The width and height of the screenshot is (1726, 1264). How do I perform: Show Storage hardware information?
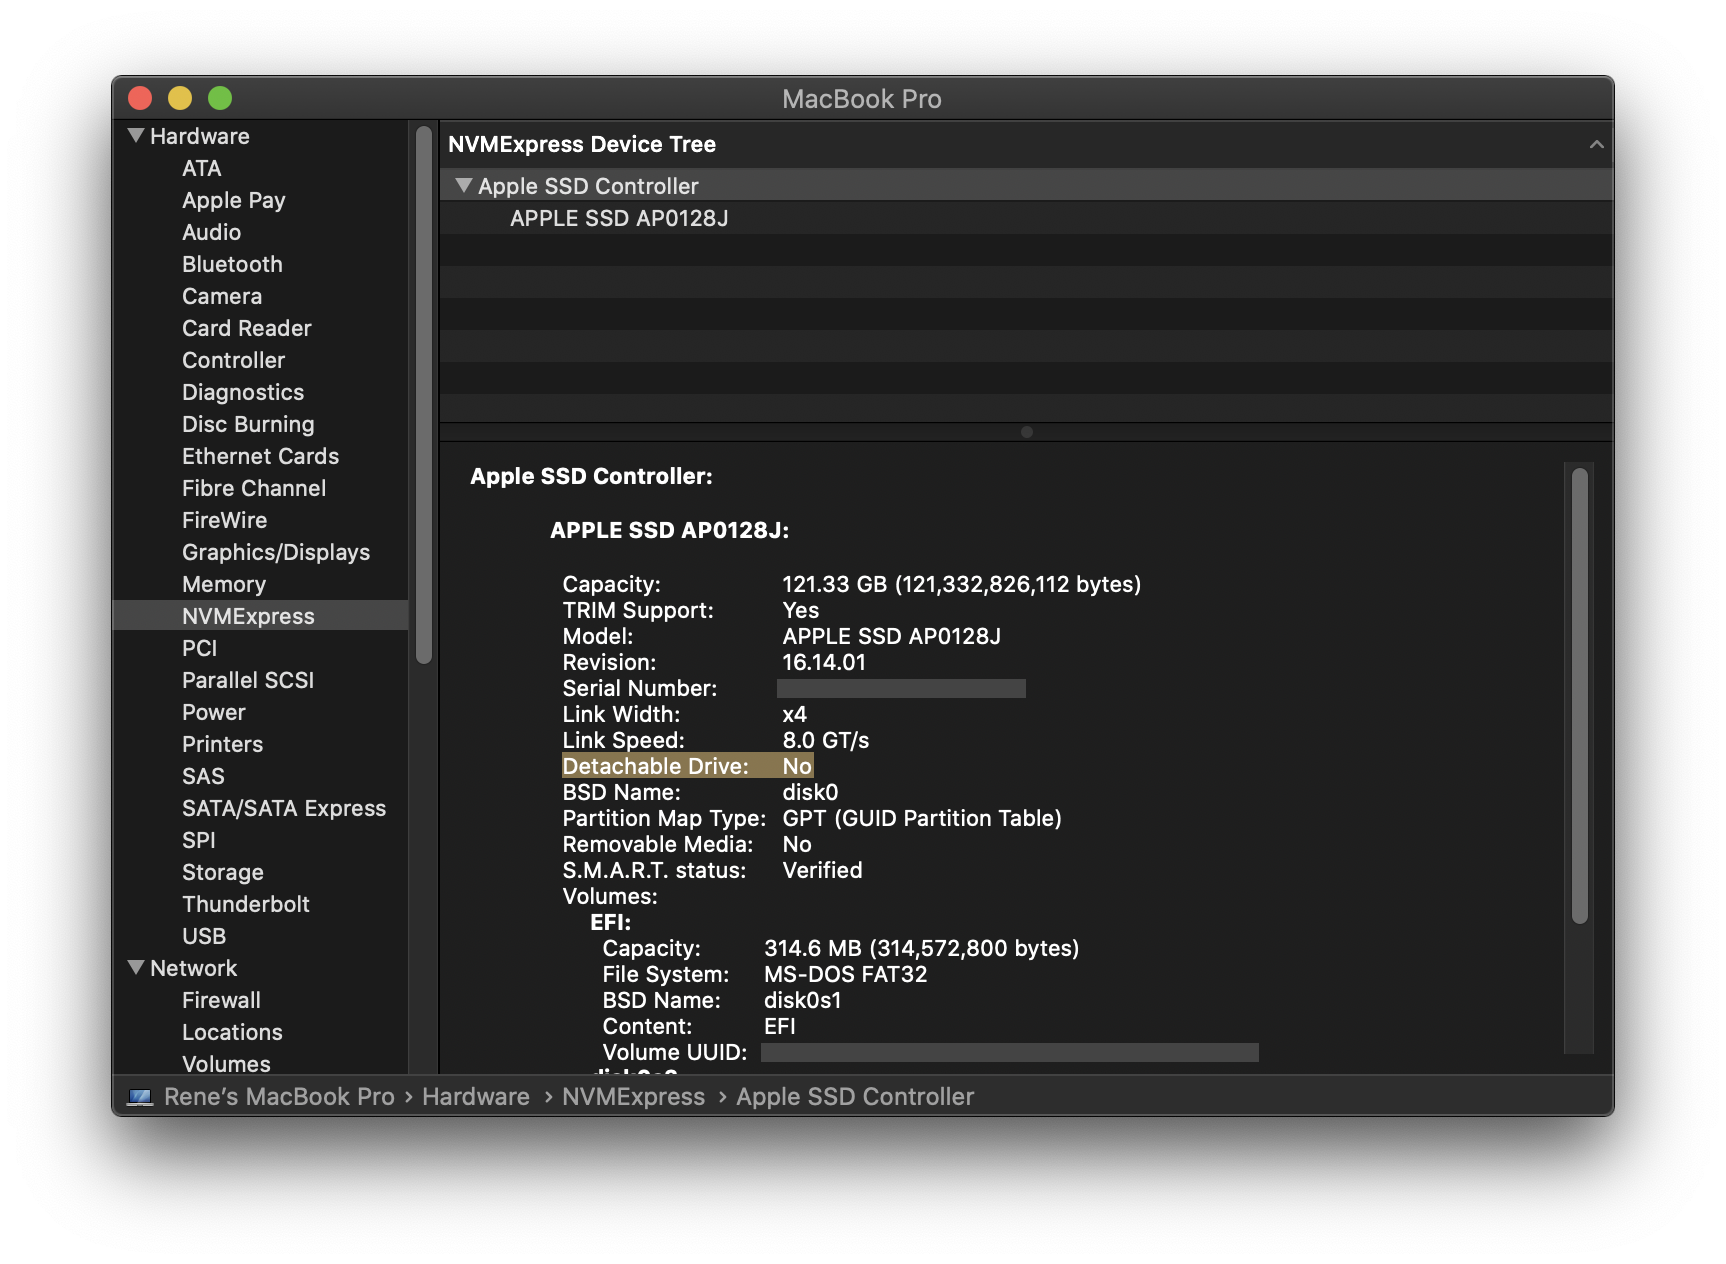point(222,872)
